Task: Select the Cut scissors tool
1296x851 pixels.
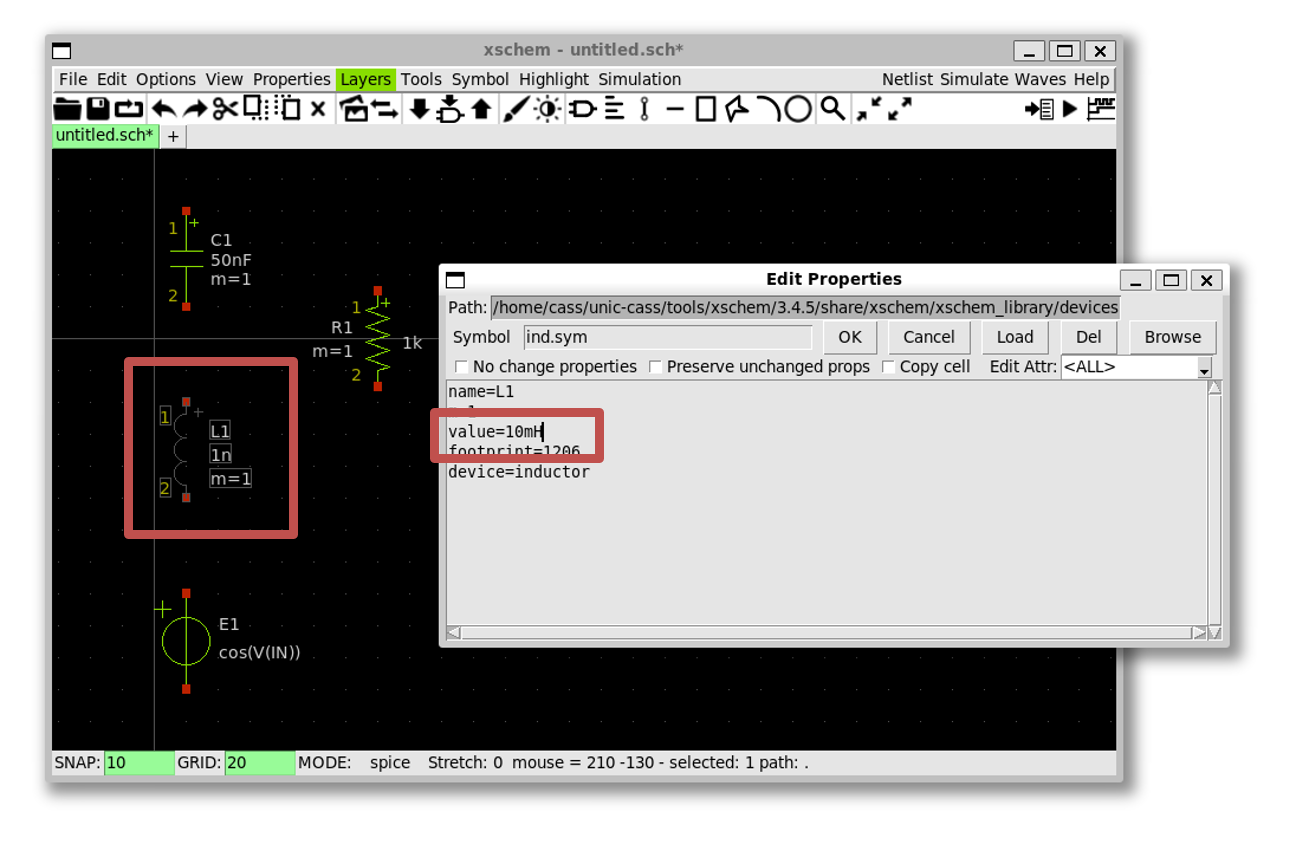Action: pos(225,109)
